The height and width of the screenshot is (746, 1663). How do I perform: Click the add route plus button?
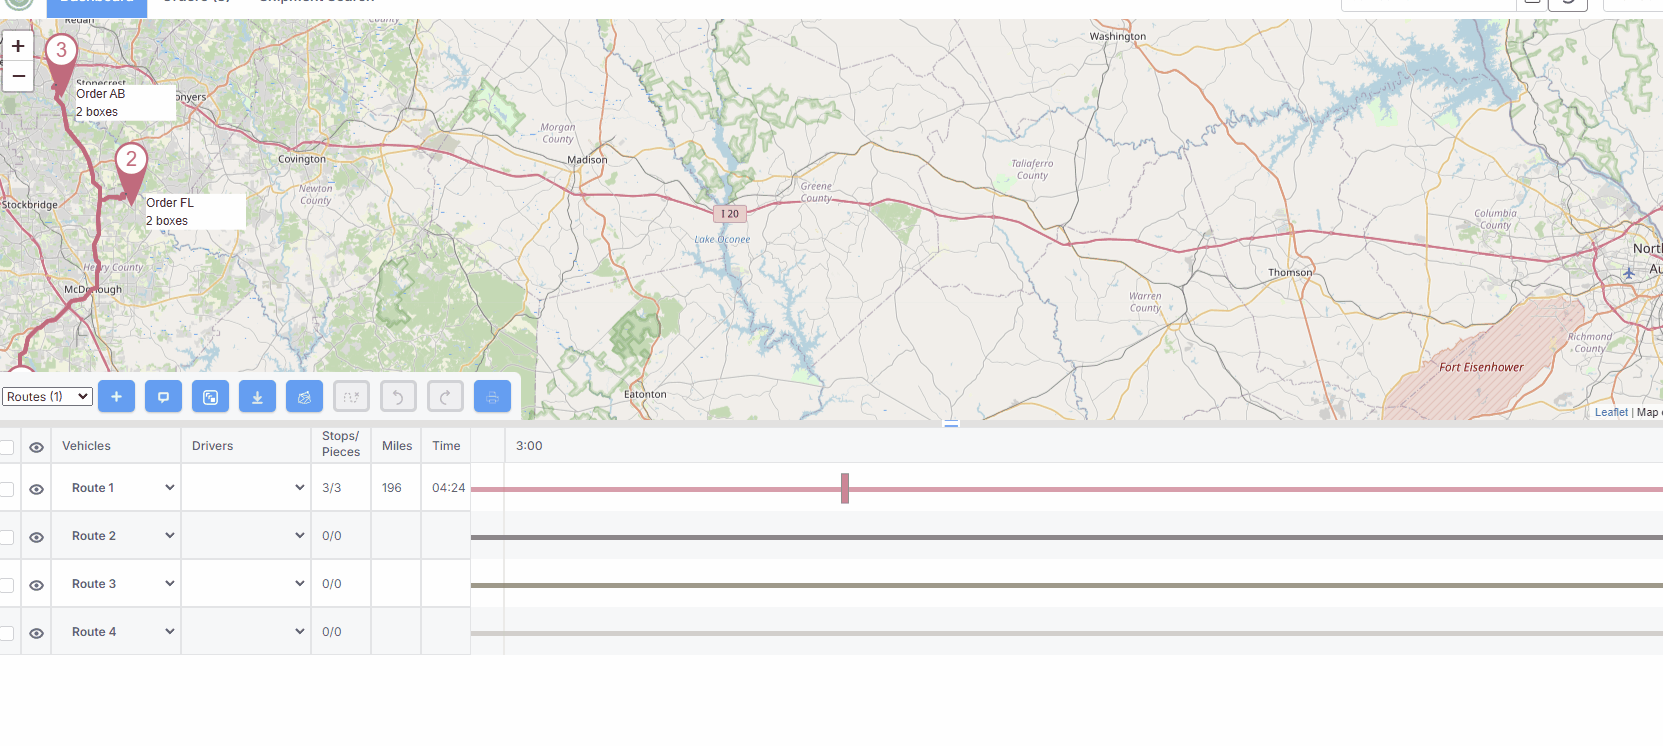click(x=116, y=397)
